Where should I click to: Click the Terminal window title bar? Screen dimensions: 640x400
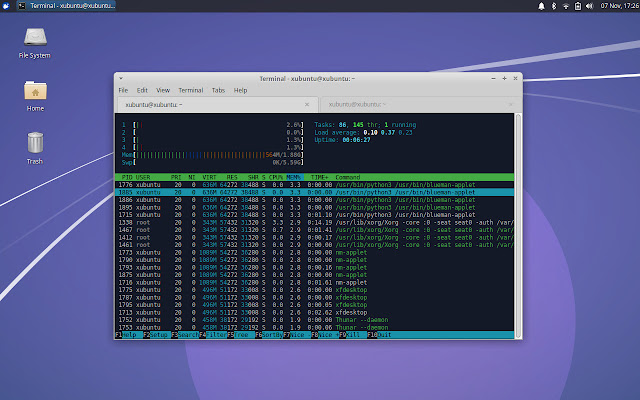307,78
